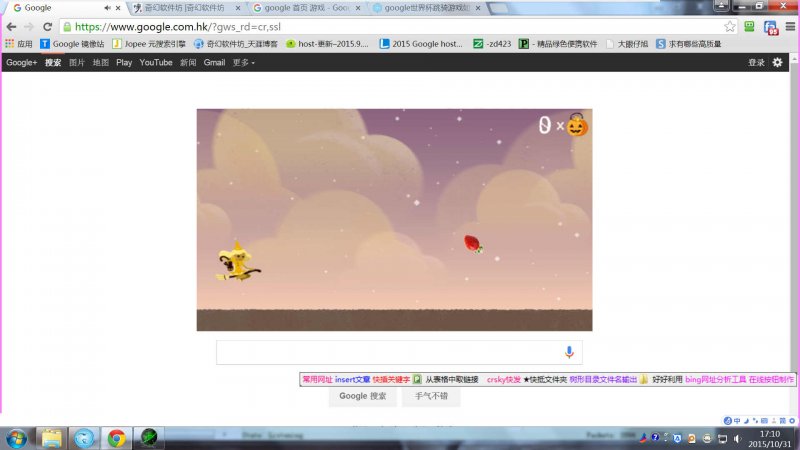The height and width of the screenshot is (450, 800).
Task: Switch to the 奇幻软件坊 tab
Action: (x=184, y=8)
